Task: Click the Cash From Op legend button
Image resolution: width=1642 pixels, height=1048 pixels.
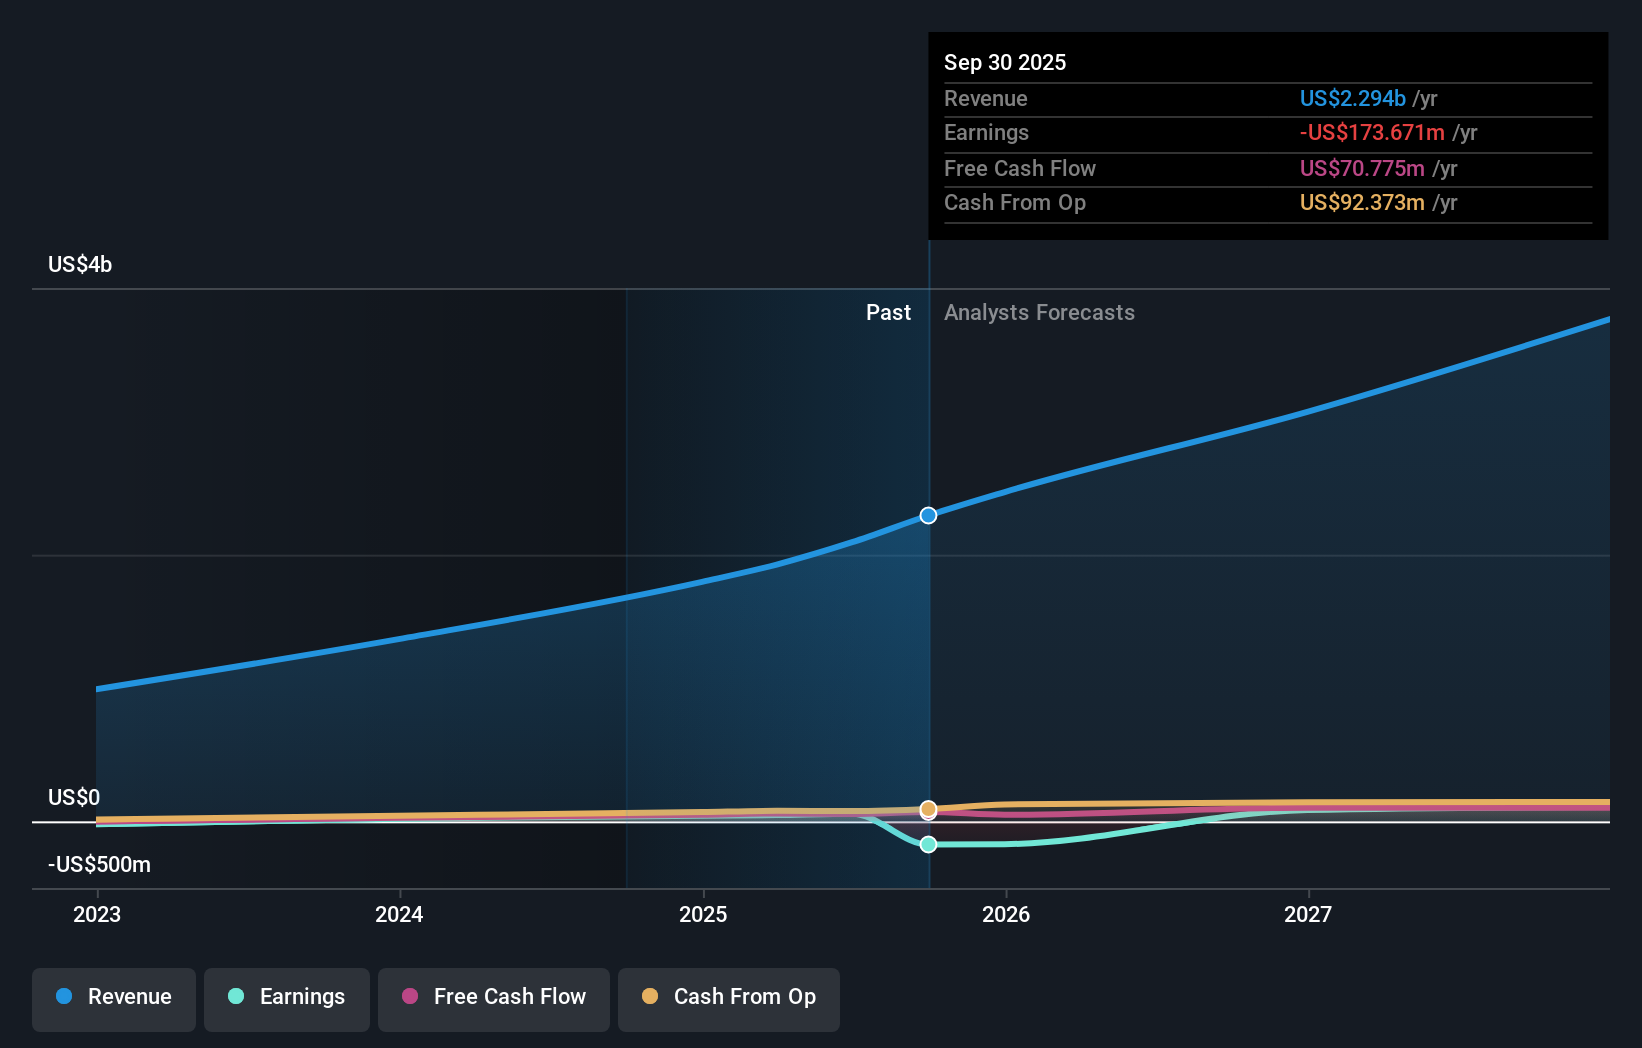Action: [x=728, y=997]
